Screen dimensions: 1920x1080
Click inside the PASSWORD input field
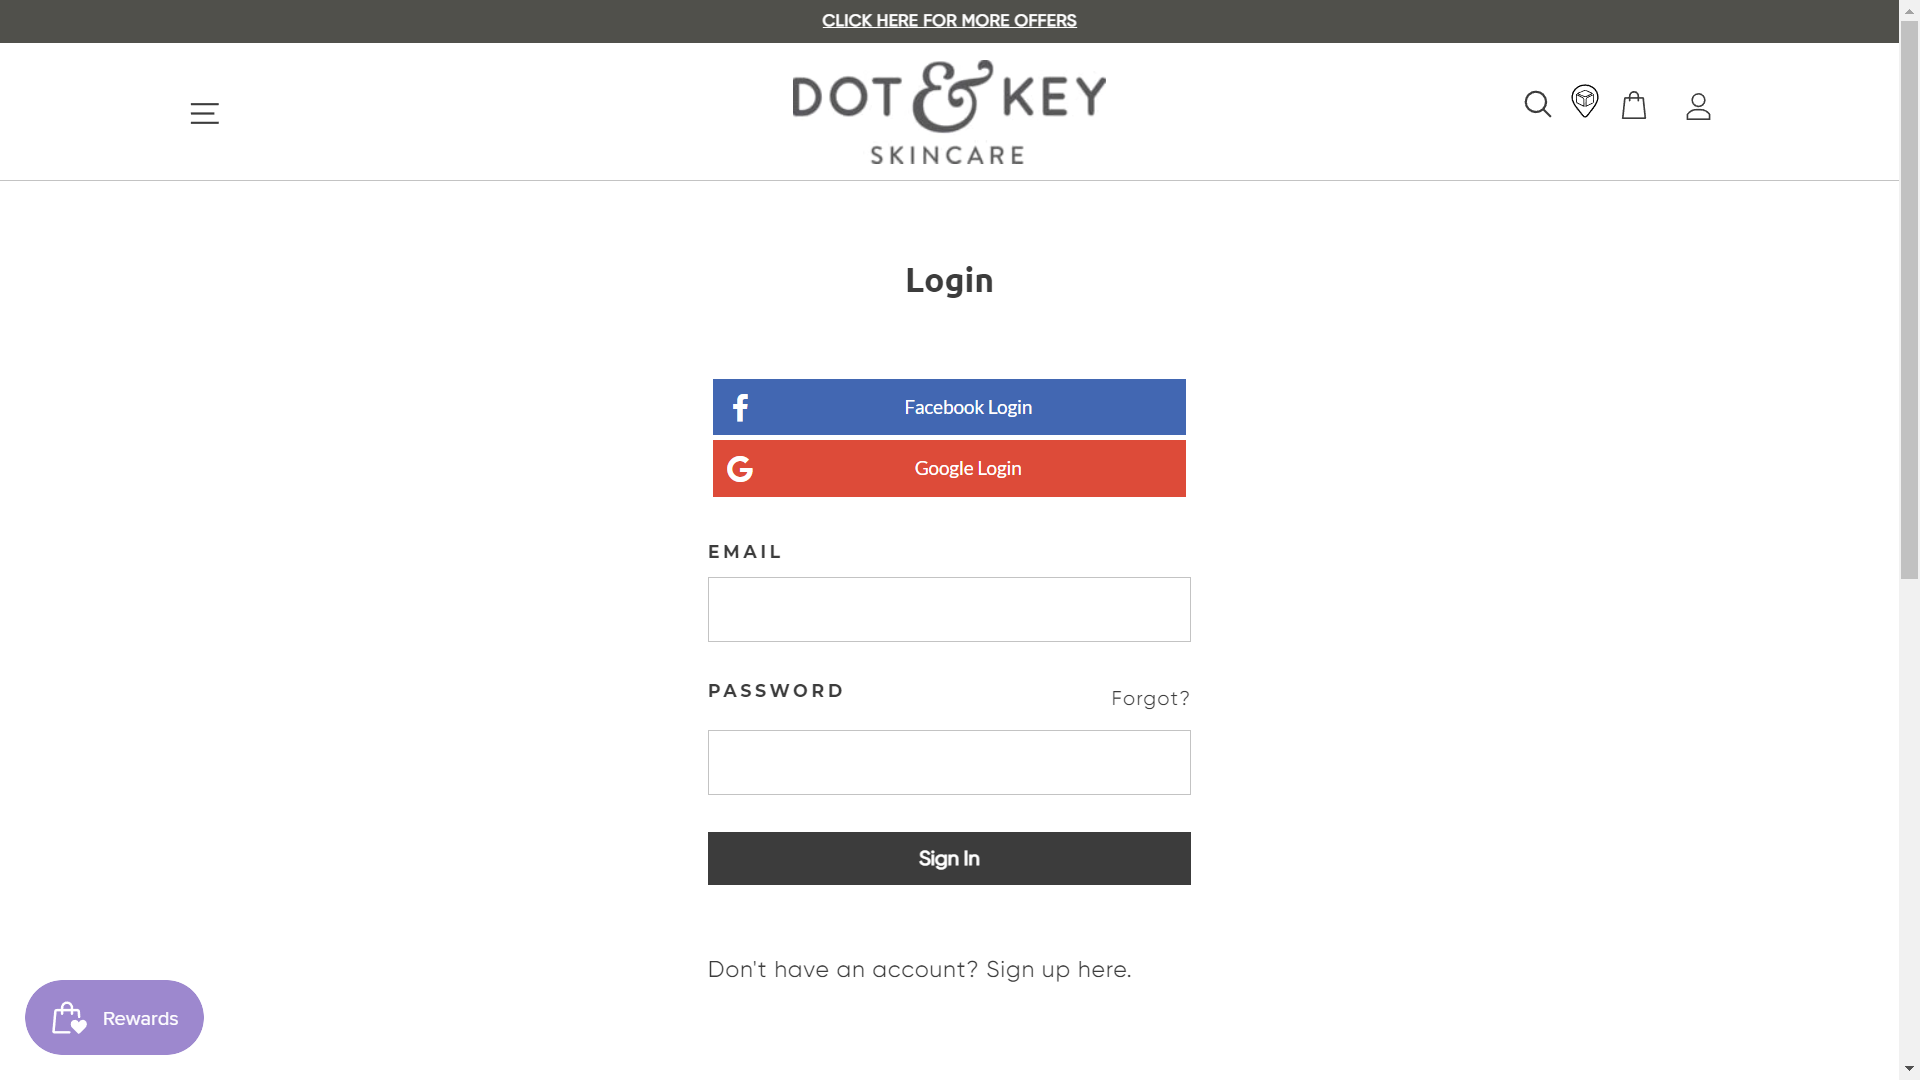[948, 762]
